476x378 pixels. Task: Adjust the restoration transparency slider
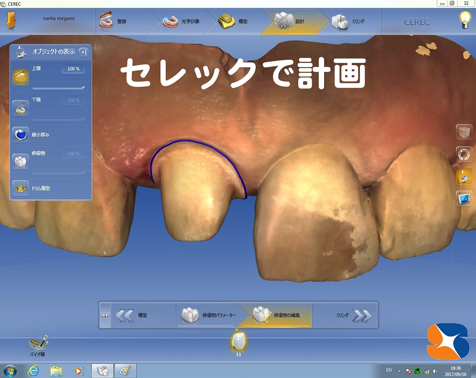click(59, 173)
